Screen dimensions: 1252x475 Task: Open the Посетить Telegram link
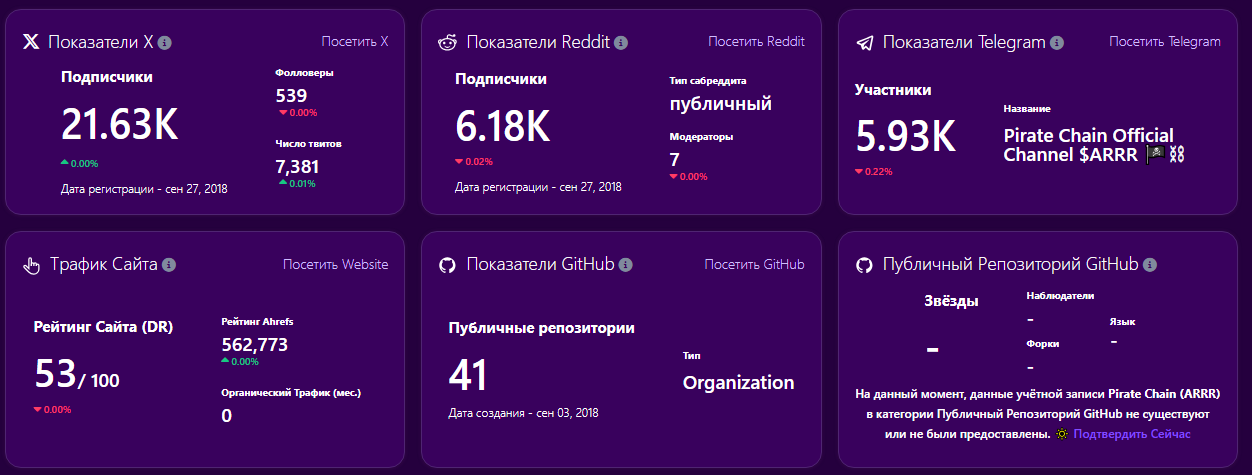1165,42
